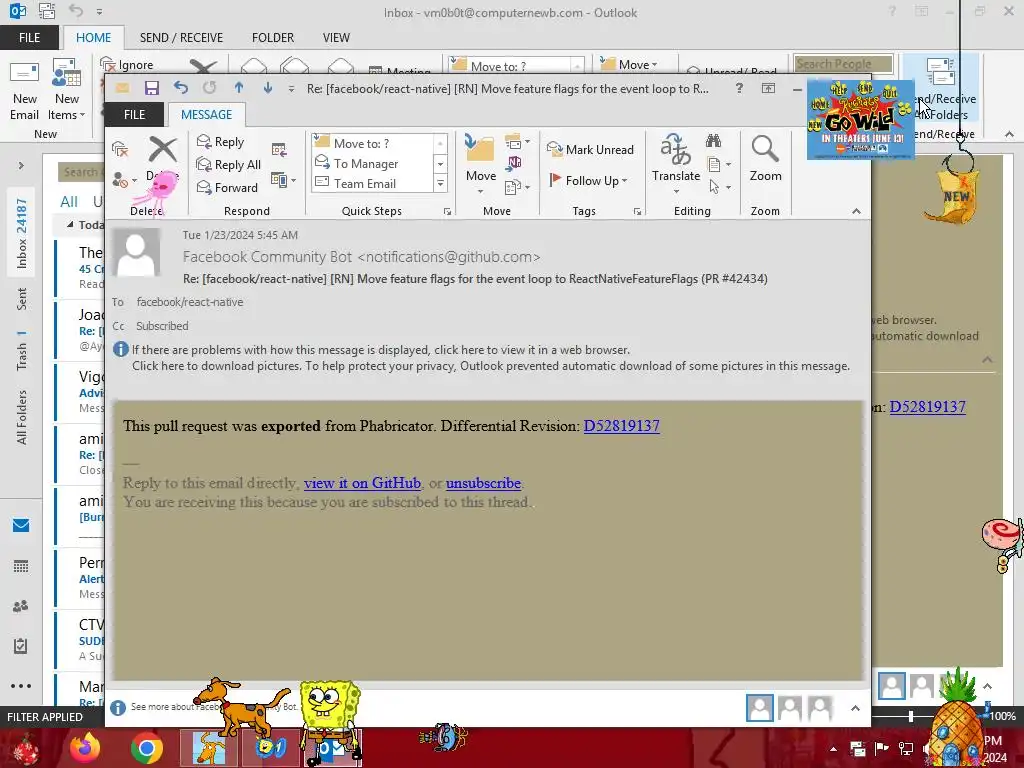Screen dimensions: 1024x768
Task: Click the navigation bar more options dots
Action: tap(21, 686)
